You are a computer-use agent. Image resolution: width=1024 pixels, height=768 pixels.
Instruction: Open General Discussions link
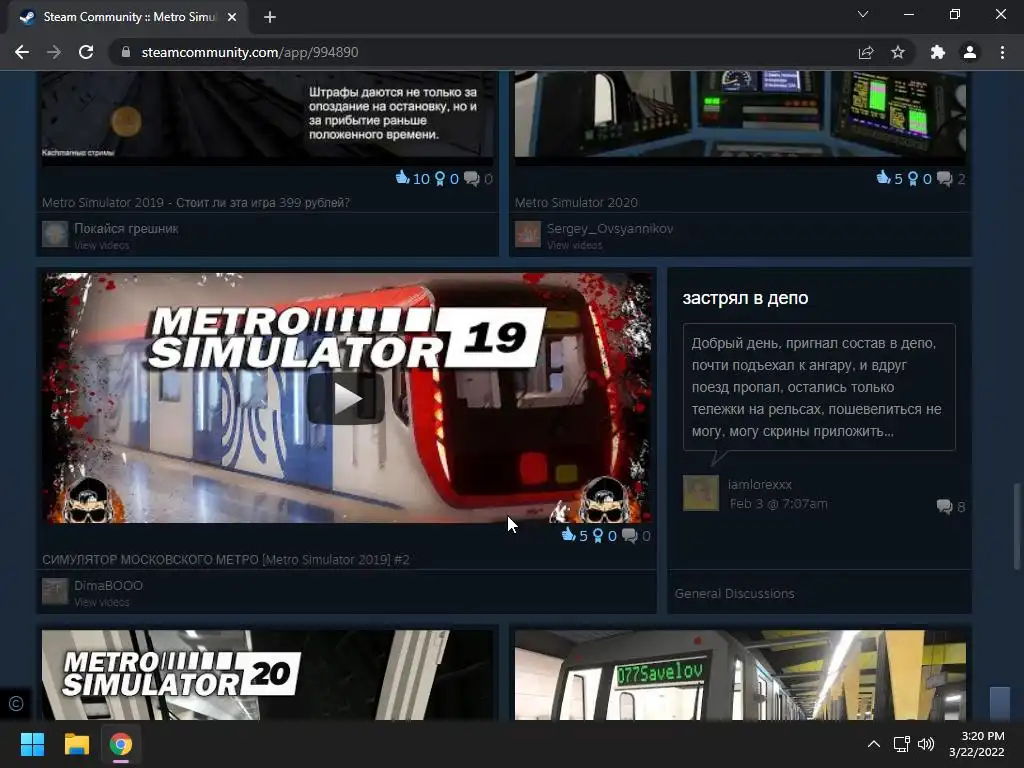point(734,593)
